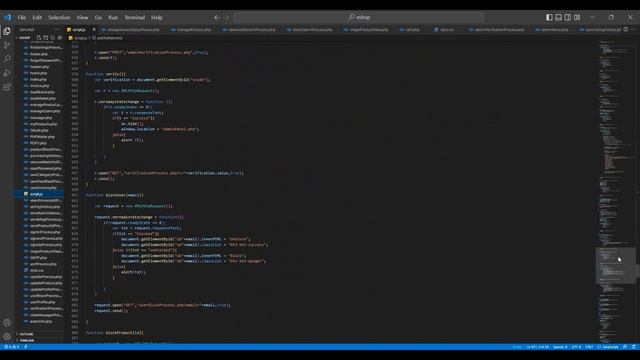Screen dimensions: 640x360
Task: Click the notifications bell in status bar
Action: point(633,347)
